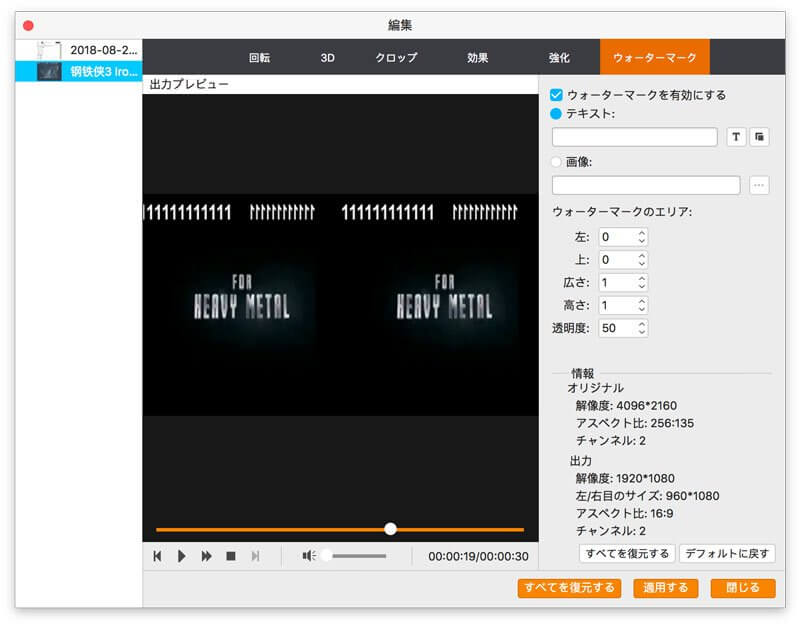The width and height of the screenshot is (800, 626).
Task: Stop the video playback
Action: [x=231, y=556]
